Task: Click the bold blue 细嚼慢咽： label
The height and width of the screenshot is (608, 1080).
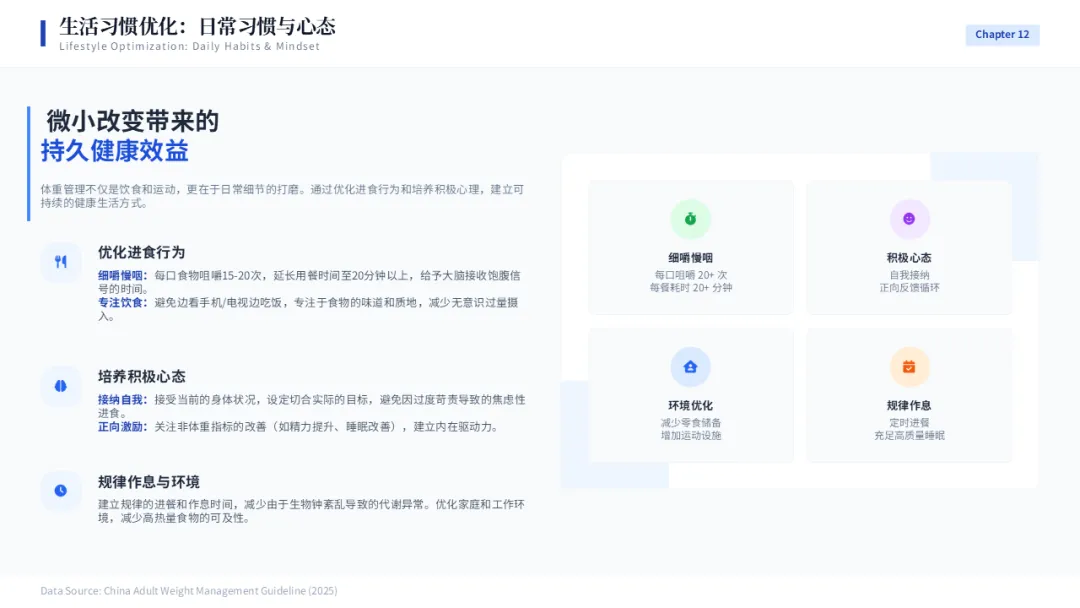Action: tap(123, 275)
